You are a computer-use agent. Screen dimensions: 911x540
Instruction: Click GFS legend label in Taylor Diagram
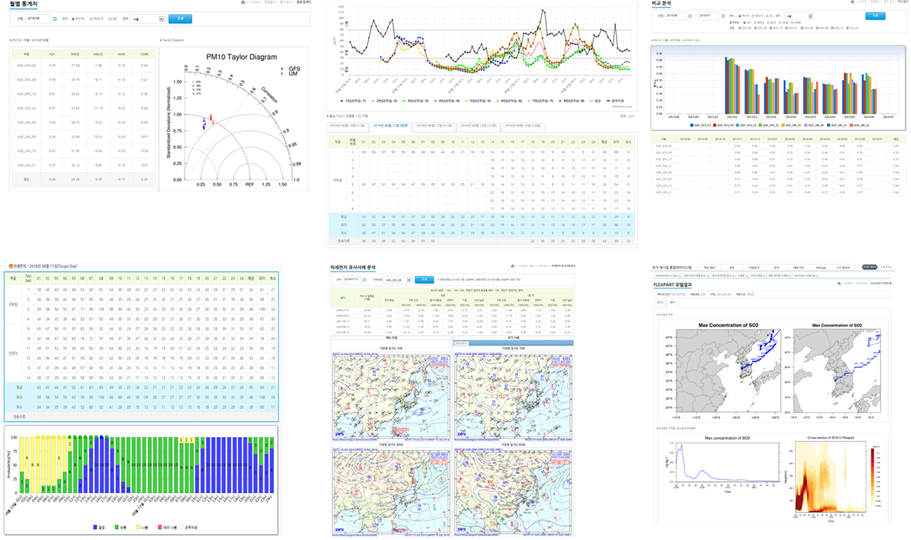(x=294, y=69)
